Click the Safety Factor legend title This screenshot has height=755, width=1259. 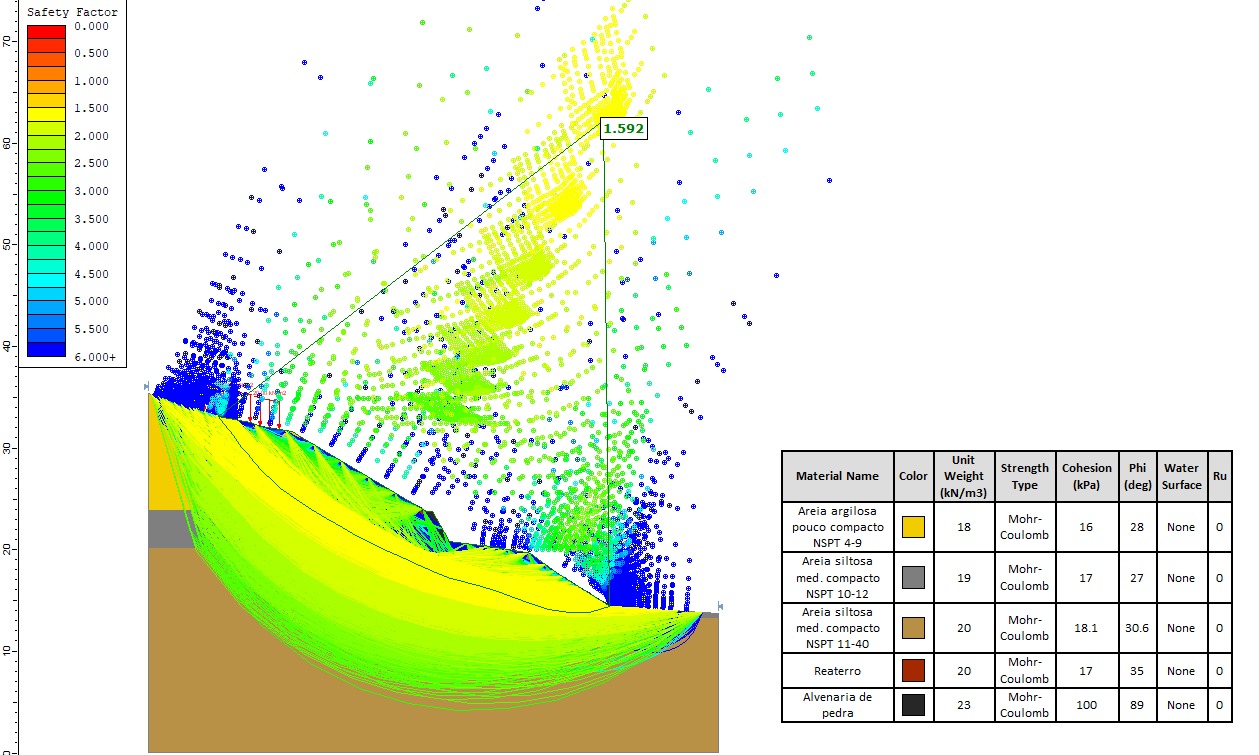(x=72, y=13)
